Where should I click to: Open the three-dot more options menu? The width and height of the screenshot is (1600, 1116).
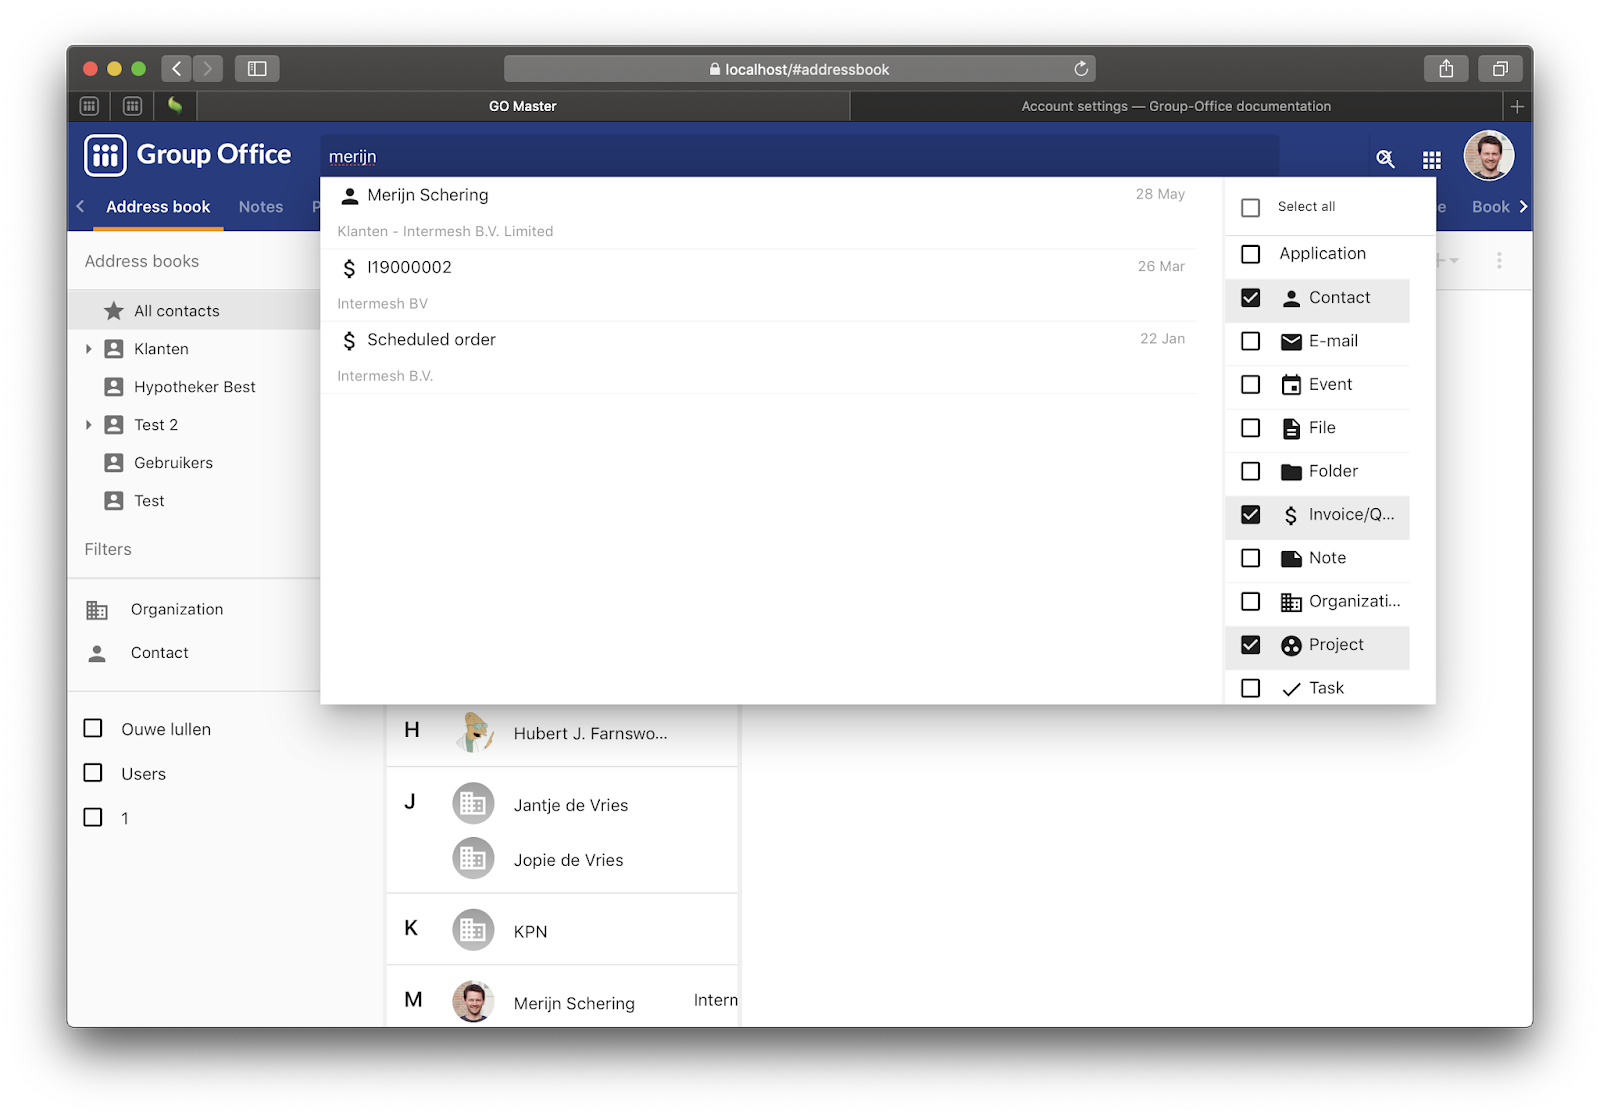tap(1499, 261)
